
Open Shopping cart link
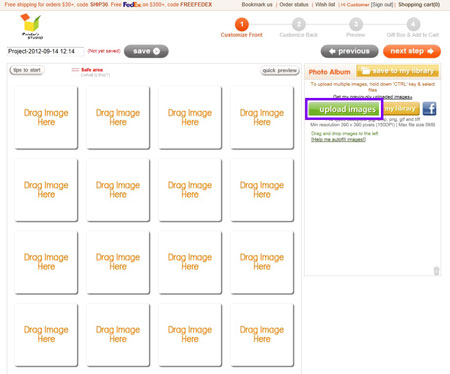pyautogui.click(x=419, y=5)
